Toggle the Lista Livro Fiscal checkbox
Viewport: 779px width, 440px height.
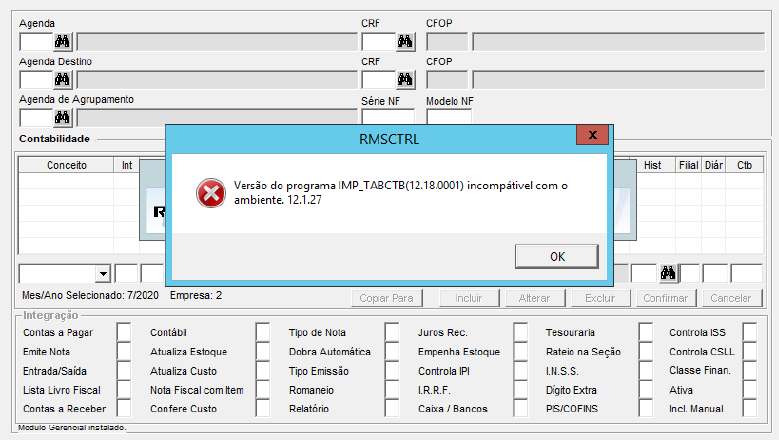pyautogui.click(x=124, y=390)
